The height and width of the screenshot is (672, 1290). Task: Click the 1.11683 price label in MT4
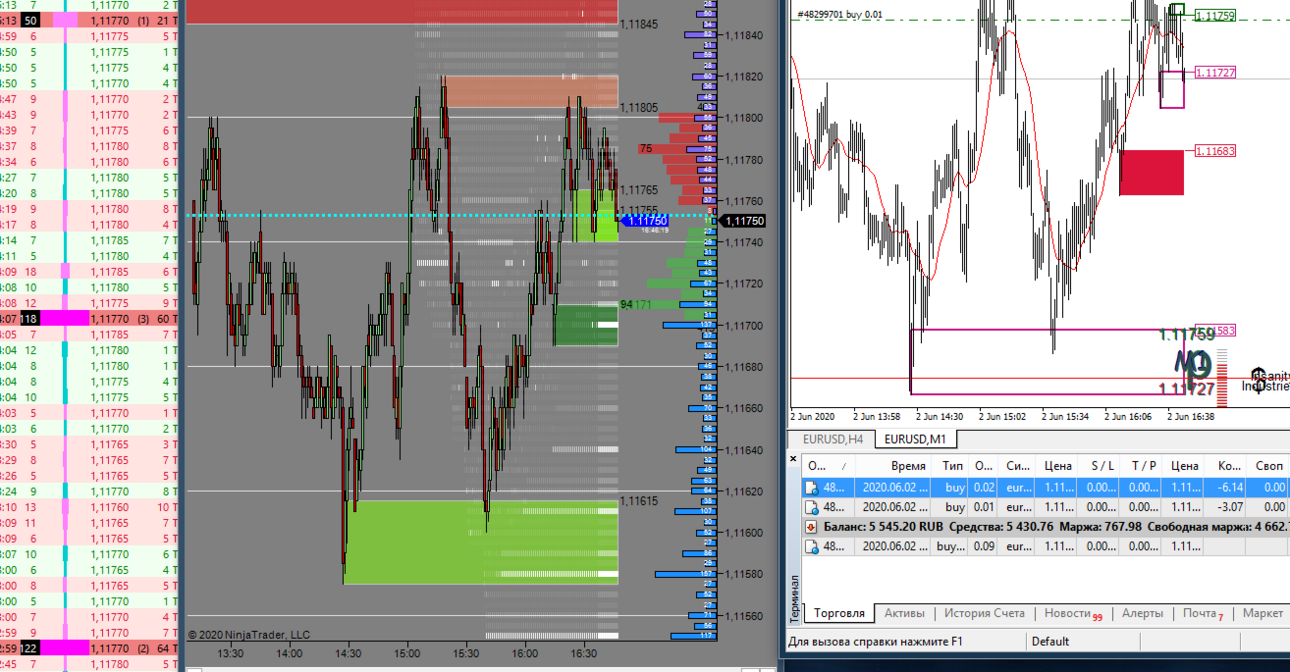(1214, 152)
